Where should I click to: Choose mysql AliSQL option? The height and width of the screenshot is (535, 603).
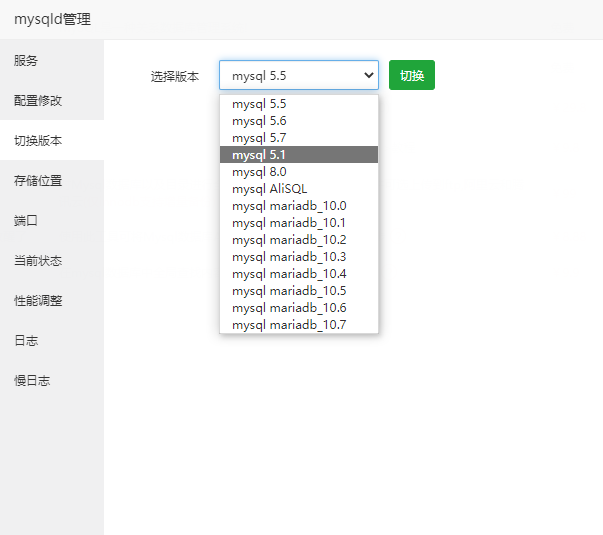[x=299, y=189]
